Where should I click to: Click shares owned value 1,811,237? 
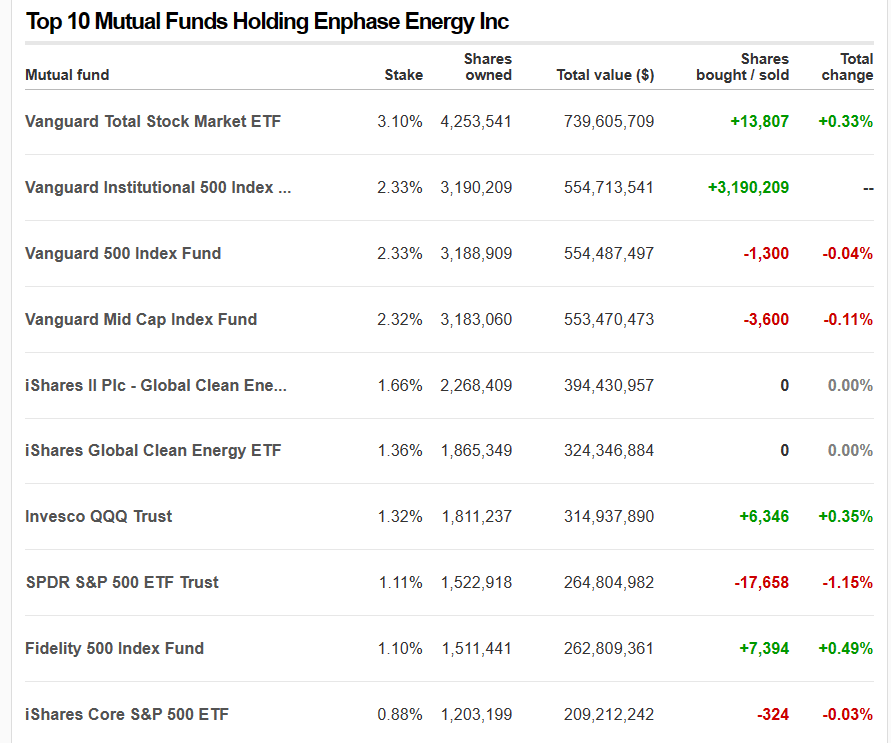[477, 516]
